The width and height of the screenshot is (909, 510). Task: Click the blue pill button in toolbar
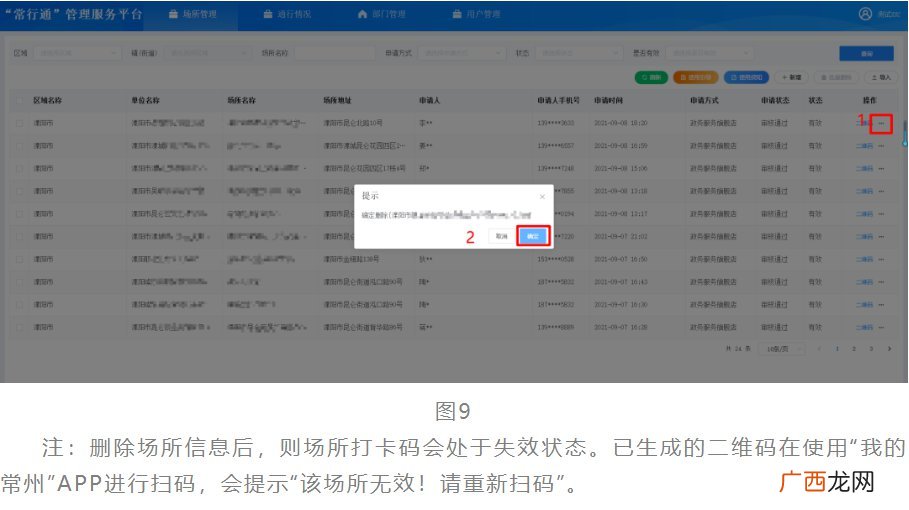click(746, 77)
